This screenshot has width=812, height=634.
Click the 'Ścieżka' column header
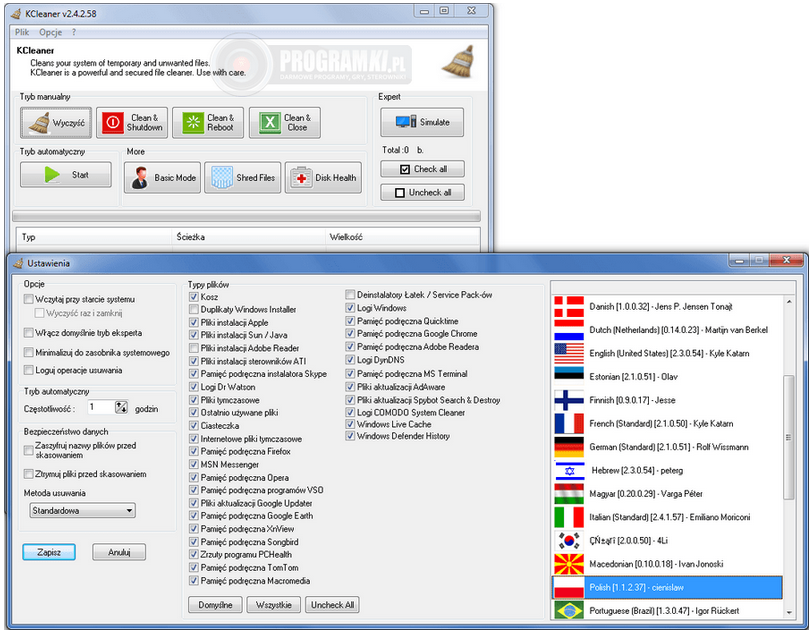249,237
